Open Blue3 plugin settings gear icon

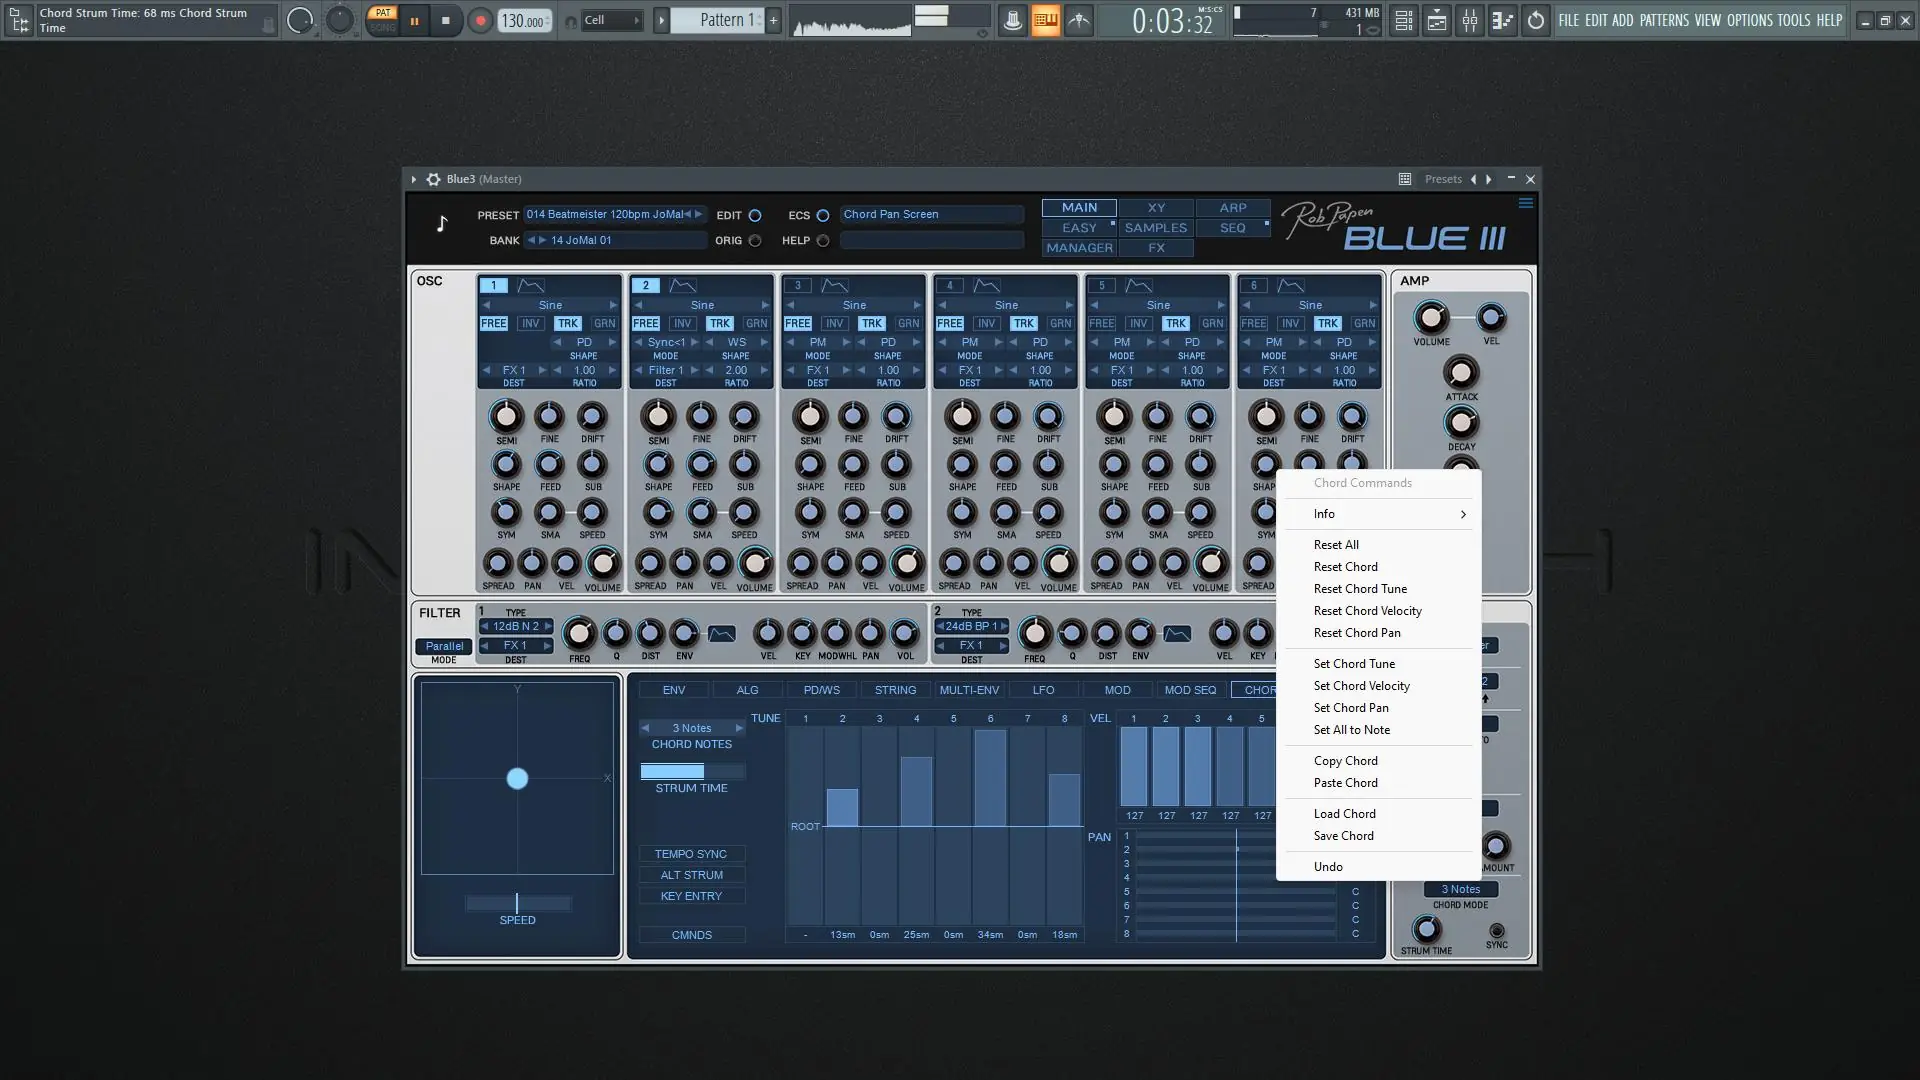(433, 179)
